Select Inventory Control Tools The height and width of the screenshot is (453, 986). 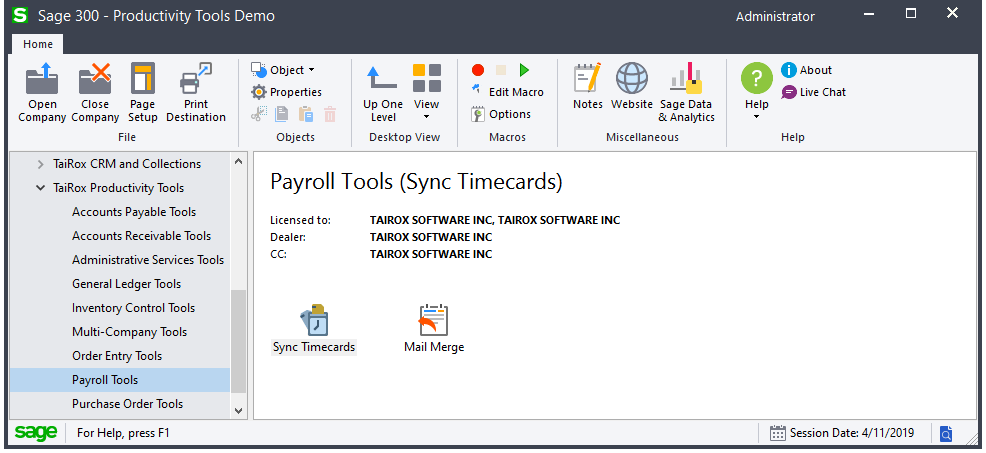pyautogui.click(x=133, y=308)
